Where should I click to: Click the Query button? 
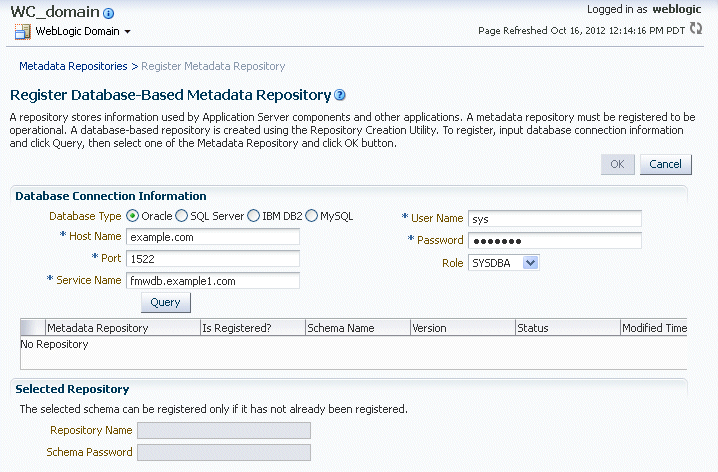[165, 303]
